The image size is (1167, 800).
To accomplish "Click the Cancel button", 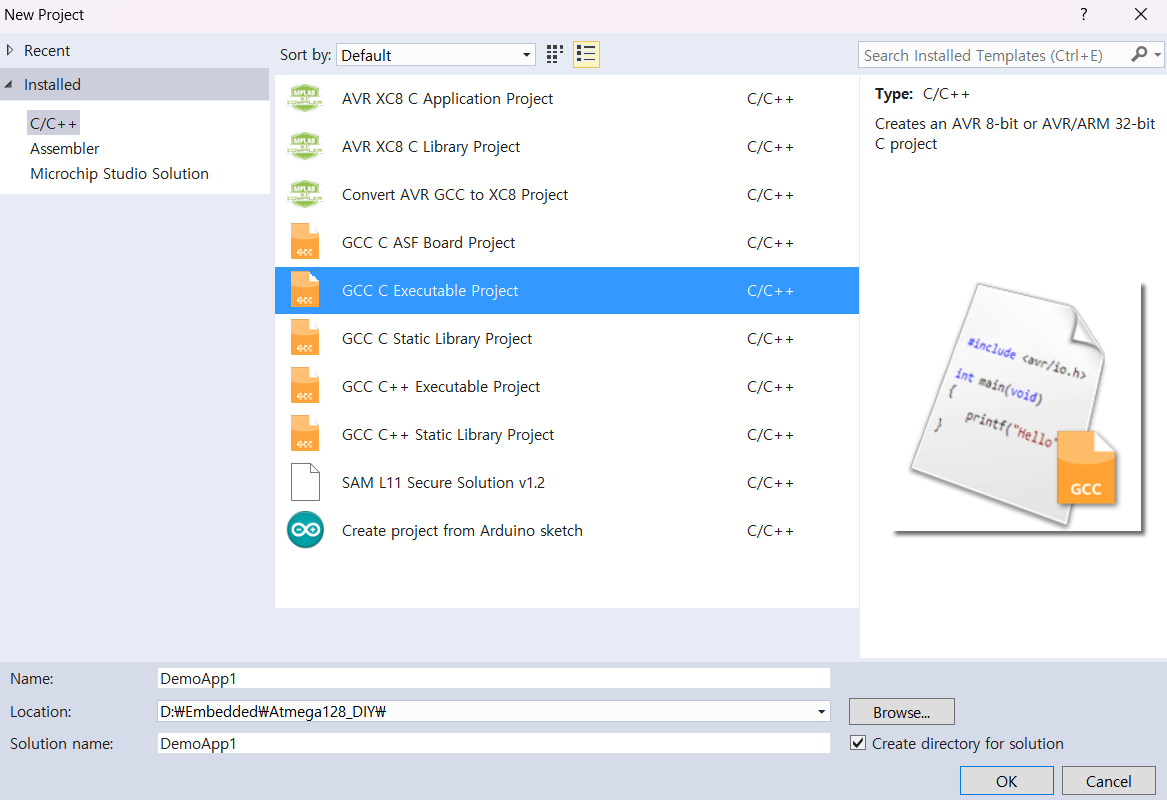I will (1108, 781).
